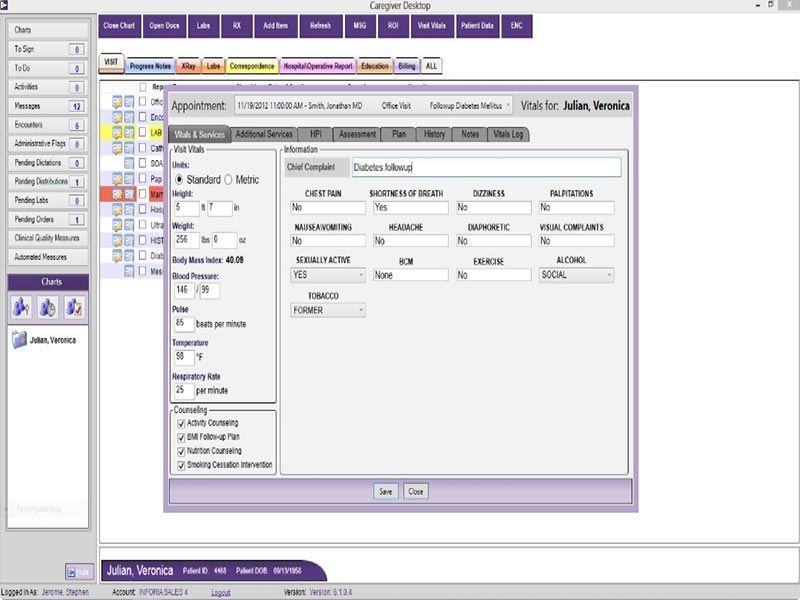Click document icon on the SOA row
Screen dimensions: 800x600
click(129, 163)
